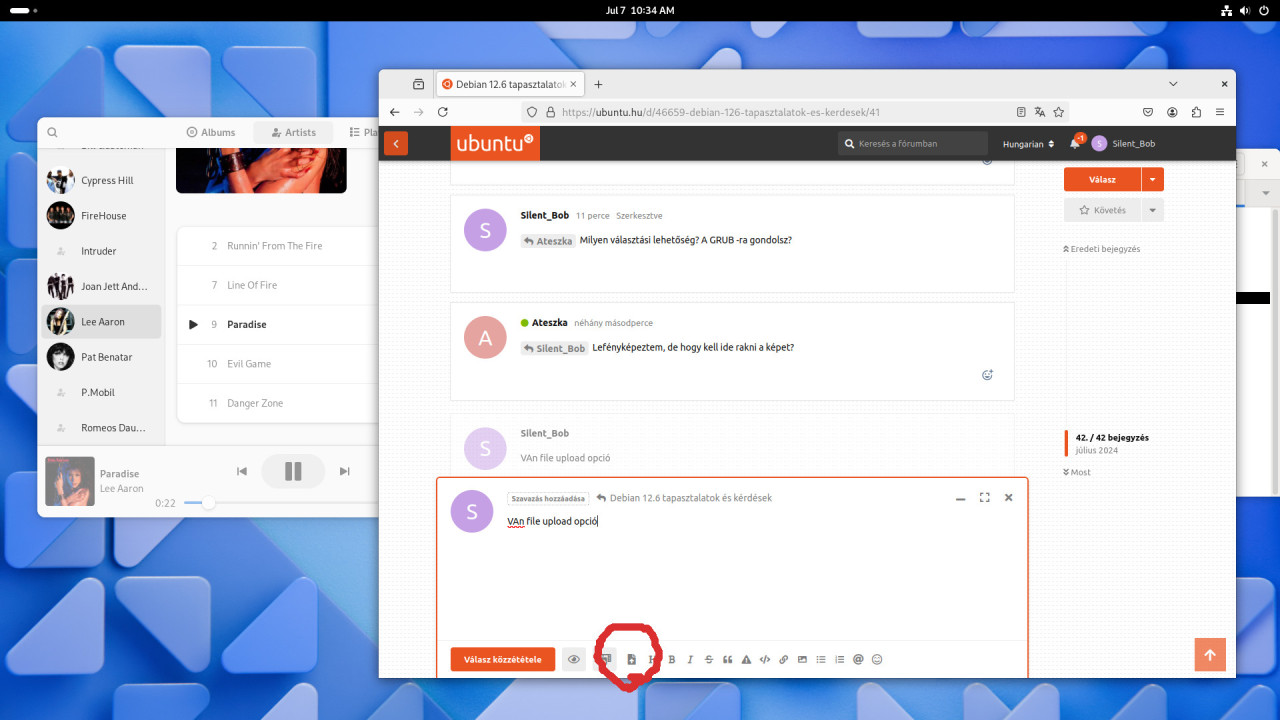Toggle reply preview eye button

point(574,659)
